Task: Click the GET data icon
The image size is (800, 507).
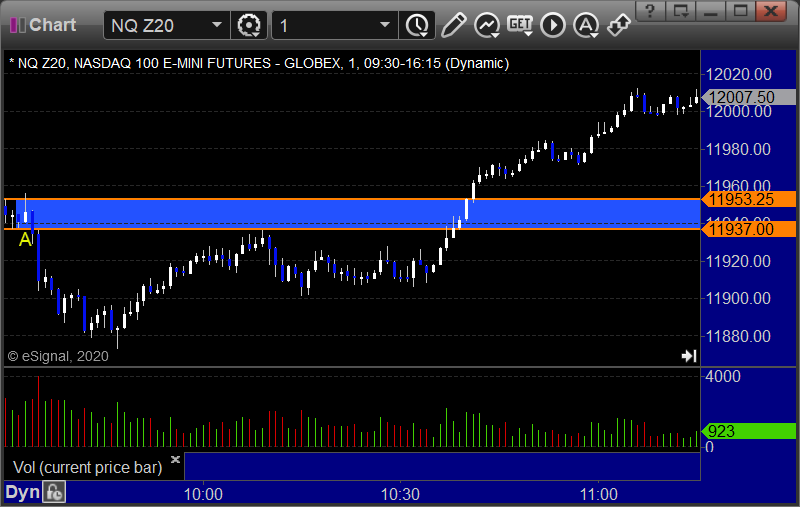Action: [520, 24]
